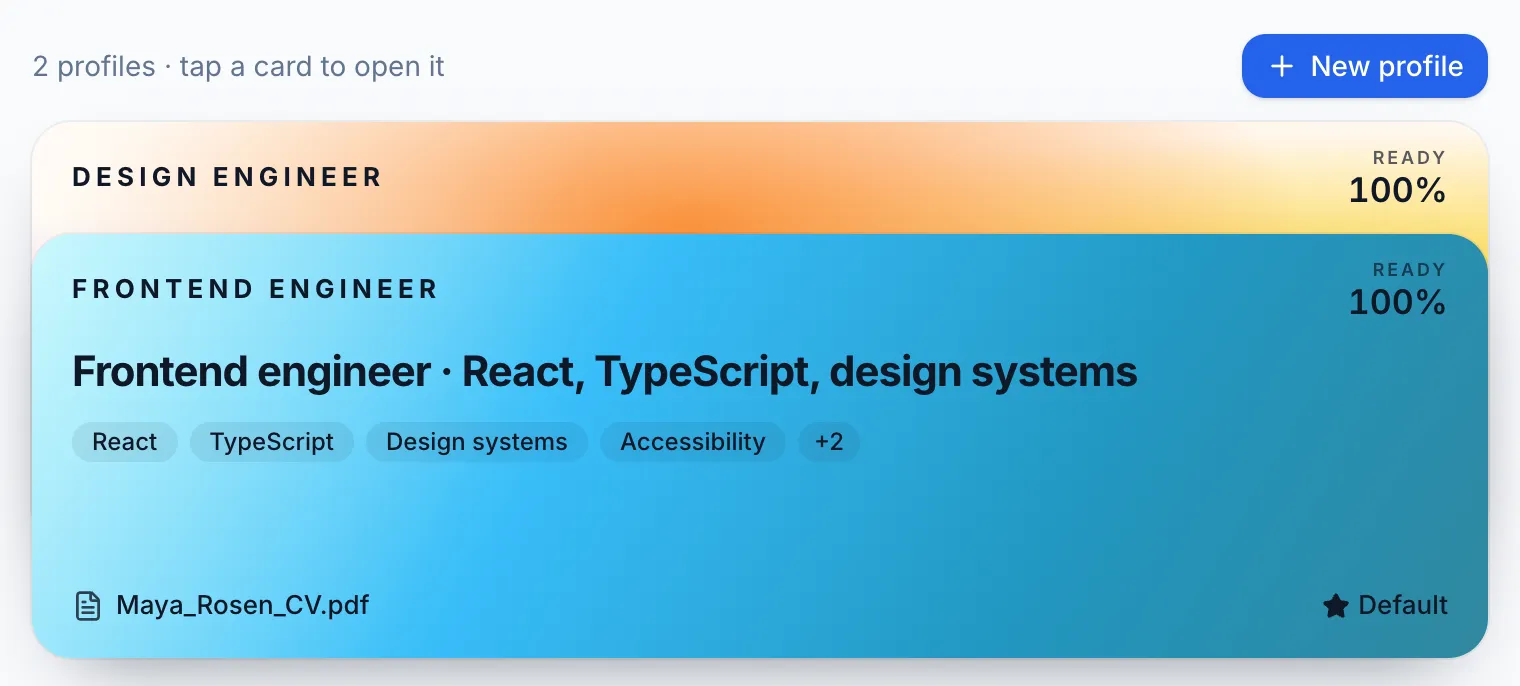The width and height of the screenshot is (1520, 686).
Task: Click the FRONTEND ENGINEER card label
Action: tap(255, 289)
